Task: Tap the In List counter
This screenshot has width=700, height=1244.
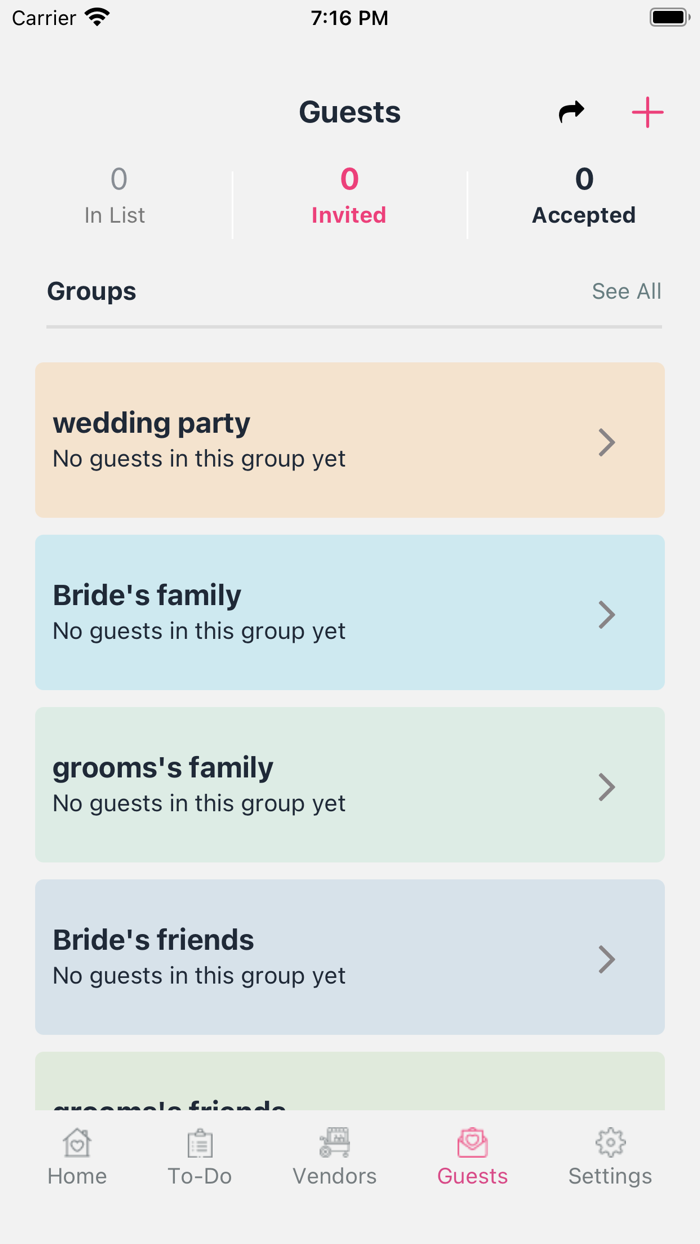Action: point(117,196)
